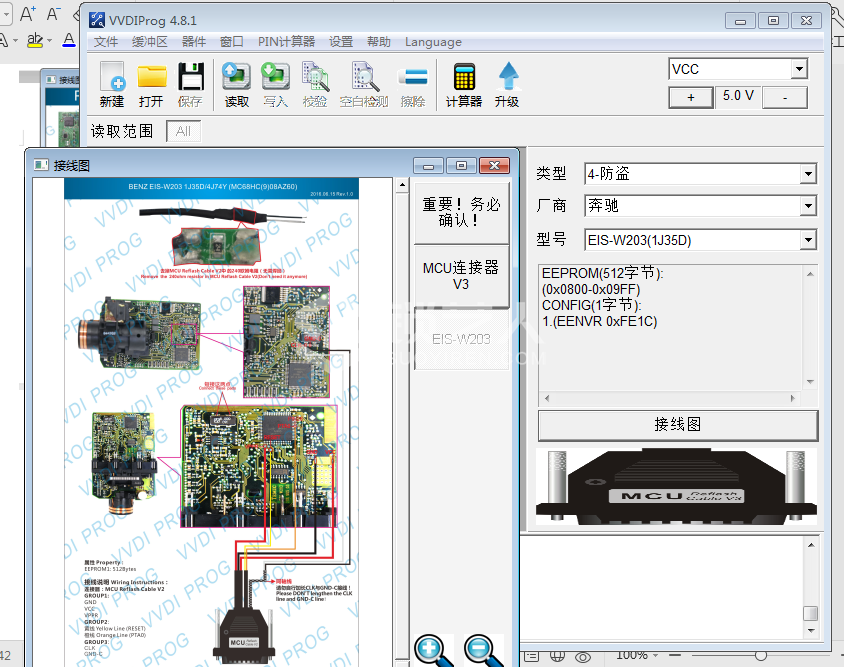Click the font color A icon in background editor

69,40
